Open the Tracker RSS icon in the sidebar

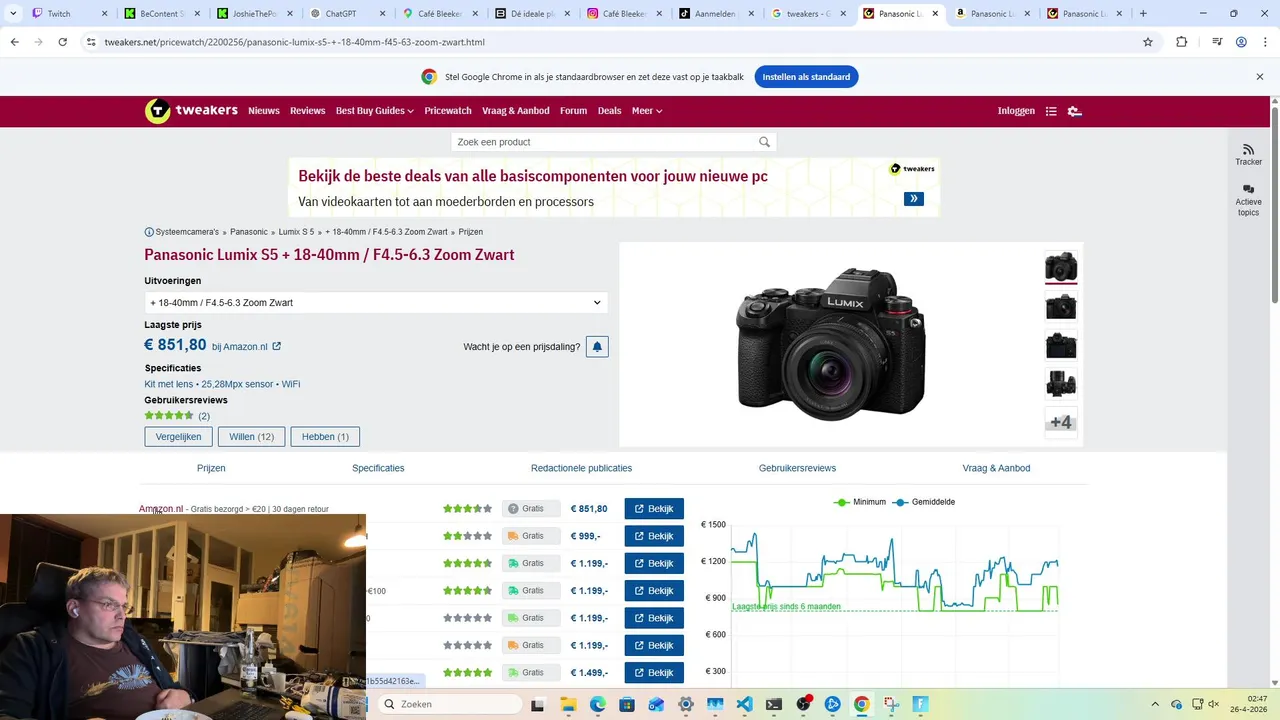1248,149
